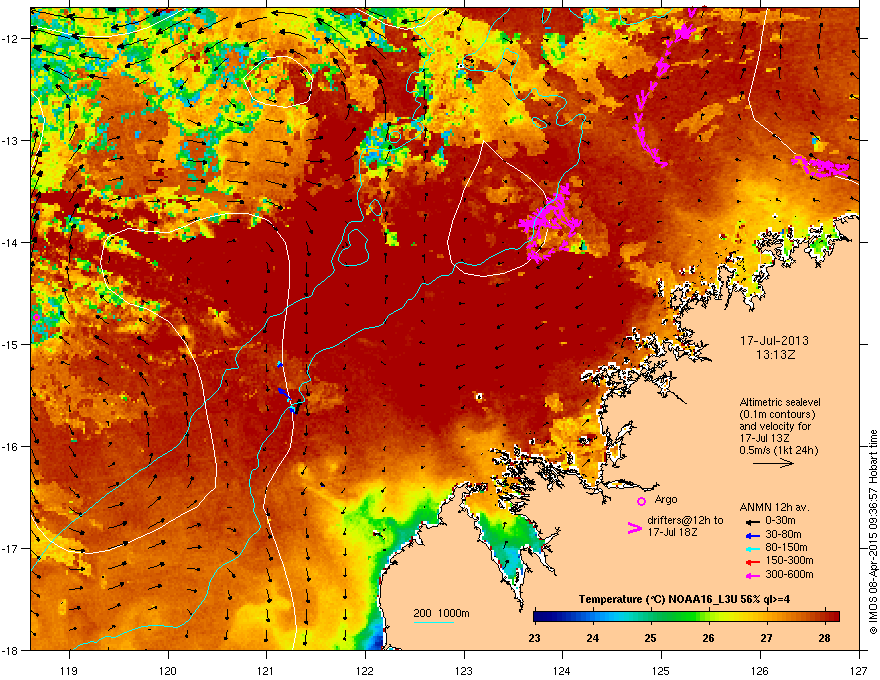Click the colorbar tick label 24
The image size is (880, 680).
(x=592, y=638)
